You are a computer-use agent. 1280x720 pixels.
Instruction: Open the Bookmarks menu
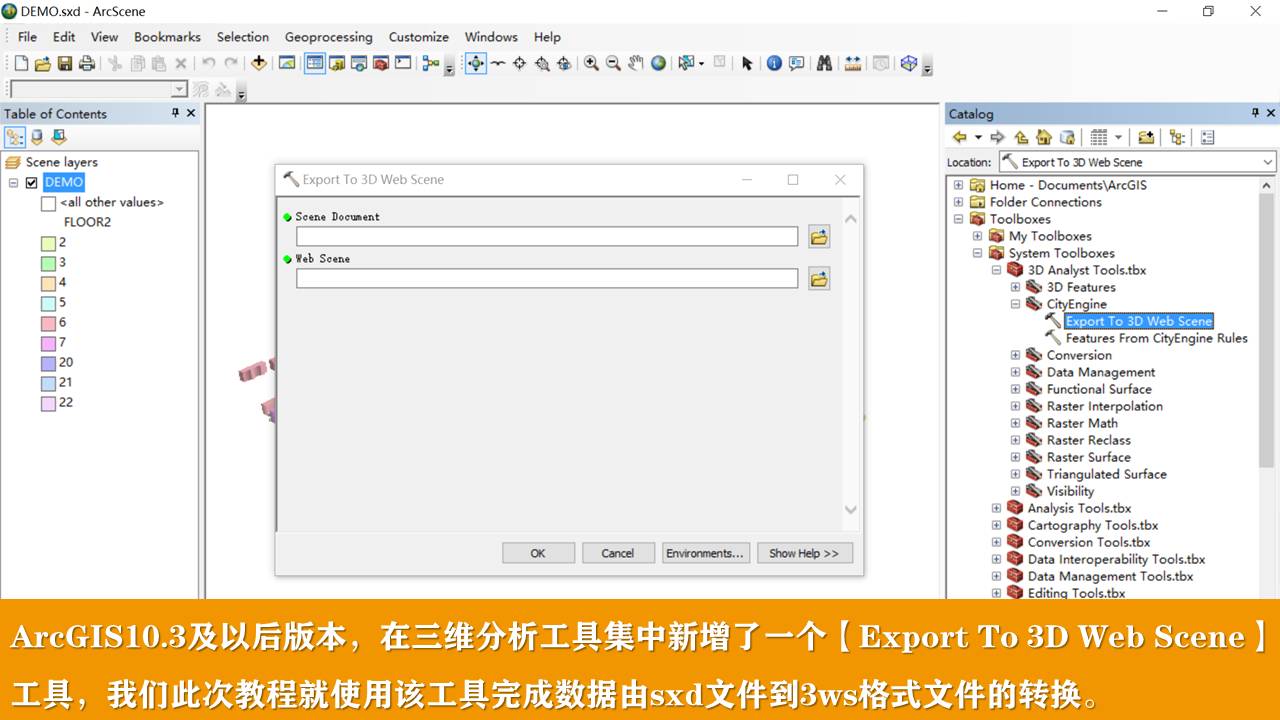tap(167, 37)
